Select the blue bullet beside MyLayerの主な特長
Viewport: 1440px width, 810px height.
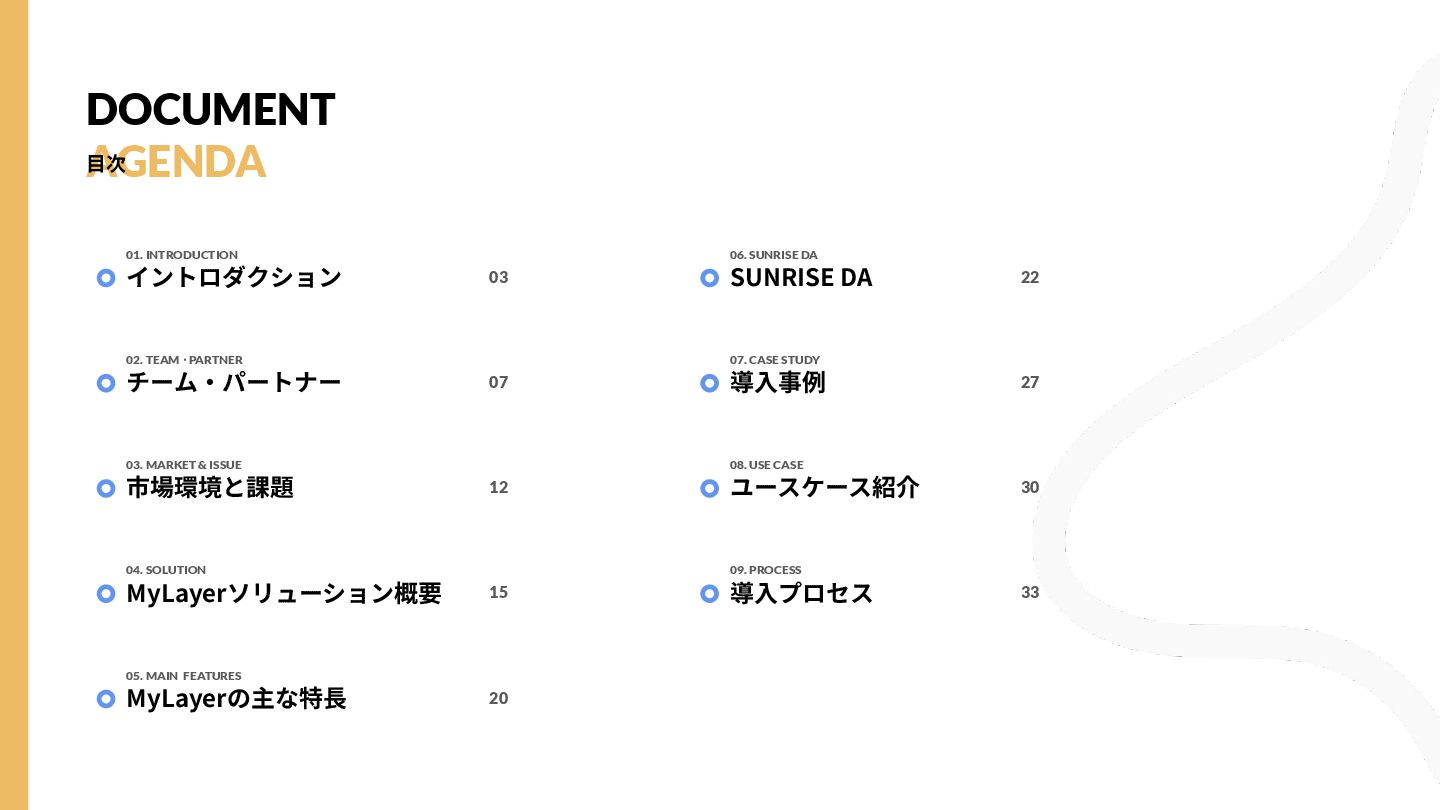pos(106,699)
